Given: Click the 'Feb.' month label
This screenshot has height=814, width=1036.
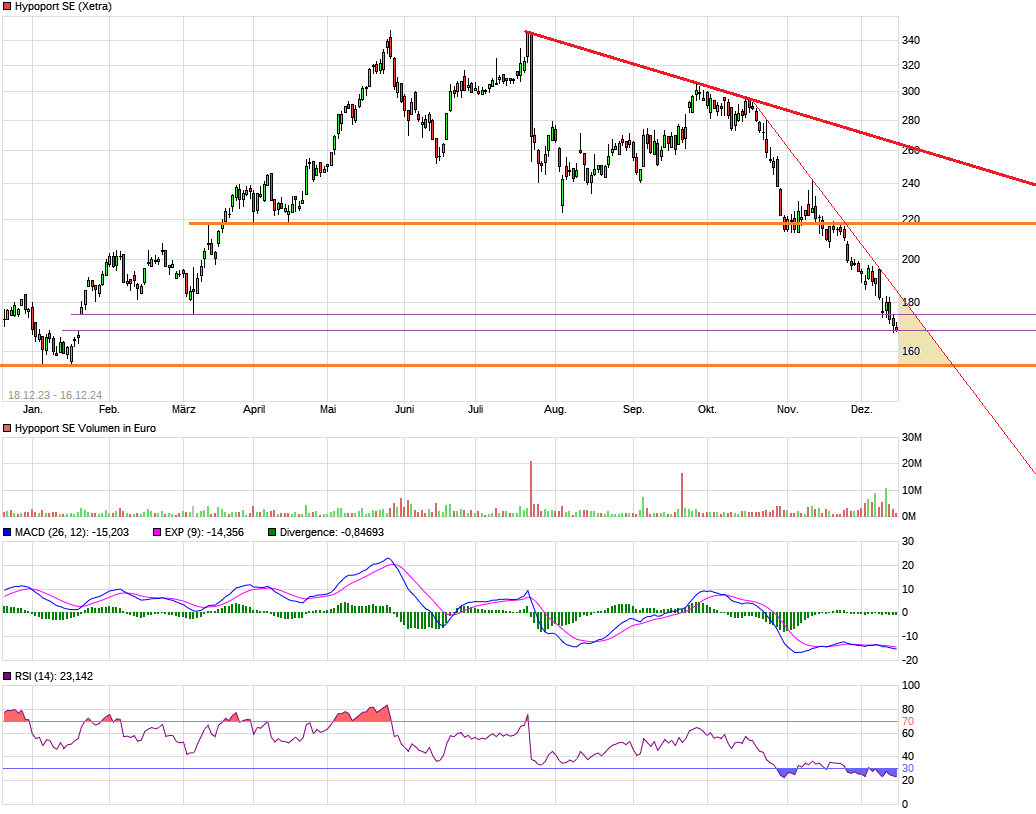Looking at the screenshot, I should (109, 410).
